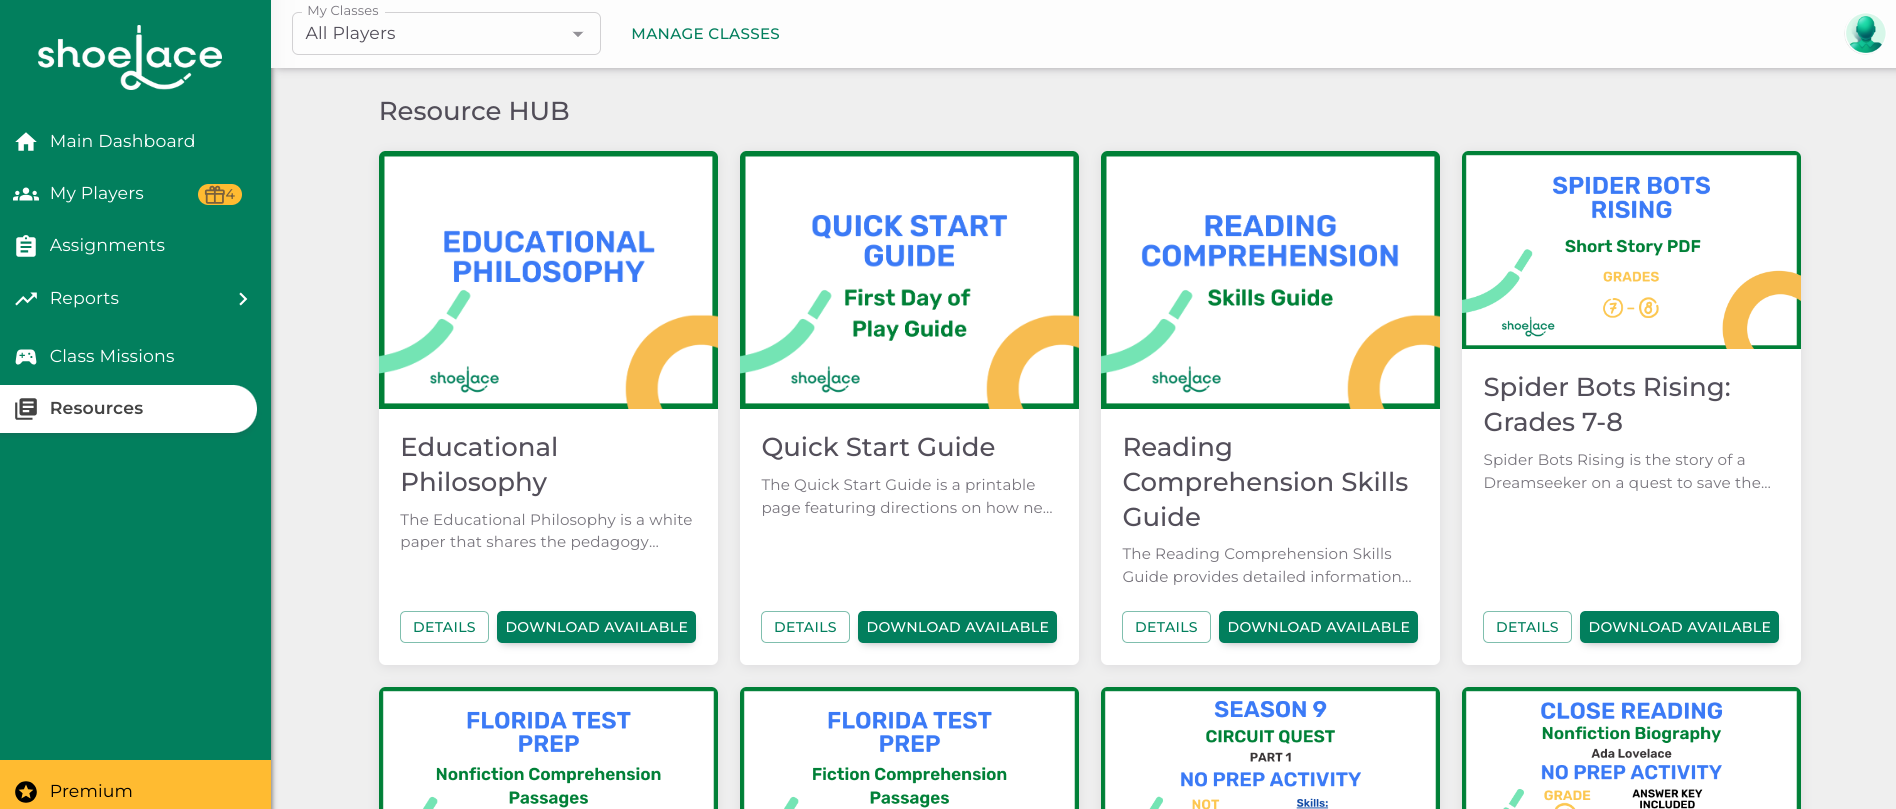Click the My Players people icon

click(x=26, y=194)
